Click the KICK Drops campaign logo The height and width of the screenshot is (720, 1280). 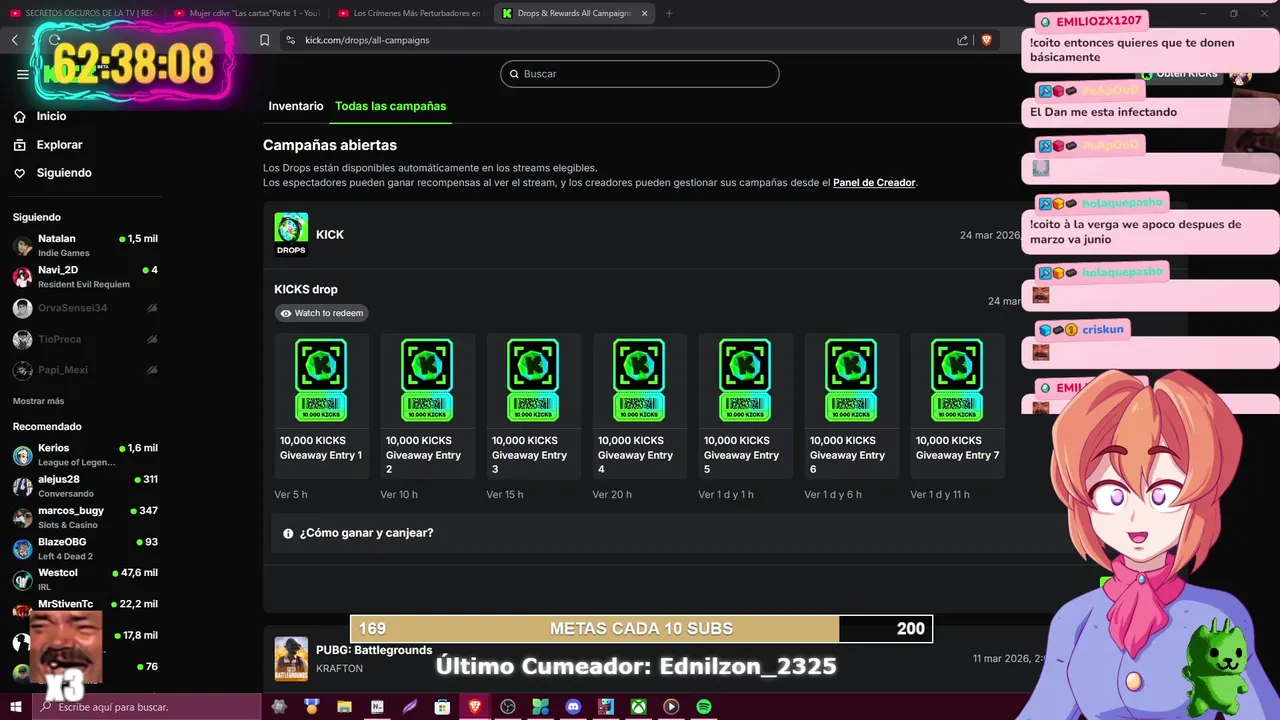(291, 234)
